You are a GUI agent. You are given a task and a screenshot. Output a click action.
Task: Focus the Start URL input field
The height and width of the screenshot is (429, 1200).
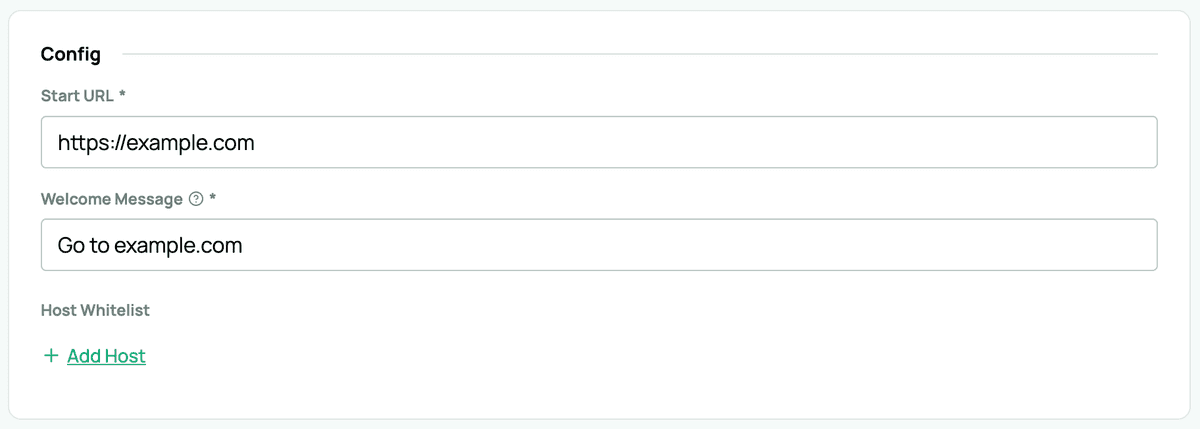coord(598,142)
